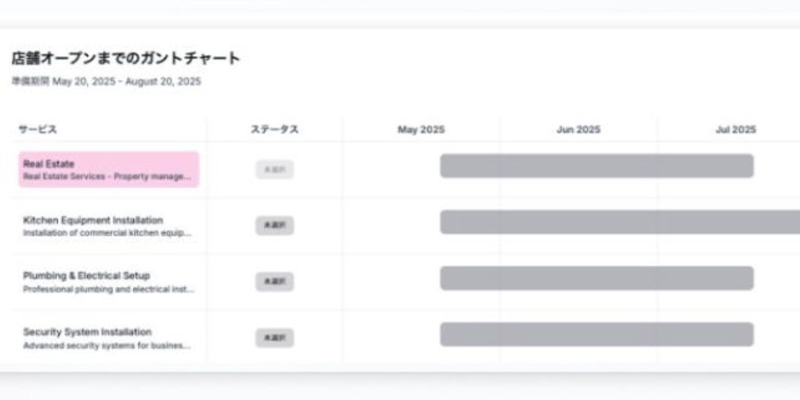Select the highlighted Real Estate service row
800x400 pixels.
(109, 169)
